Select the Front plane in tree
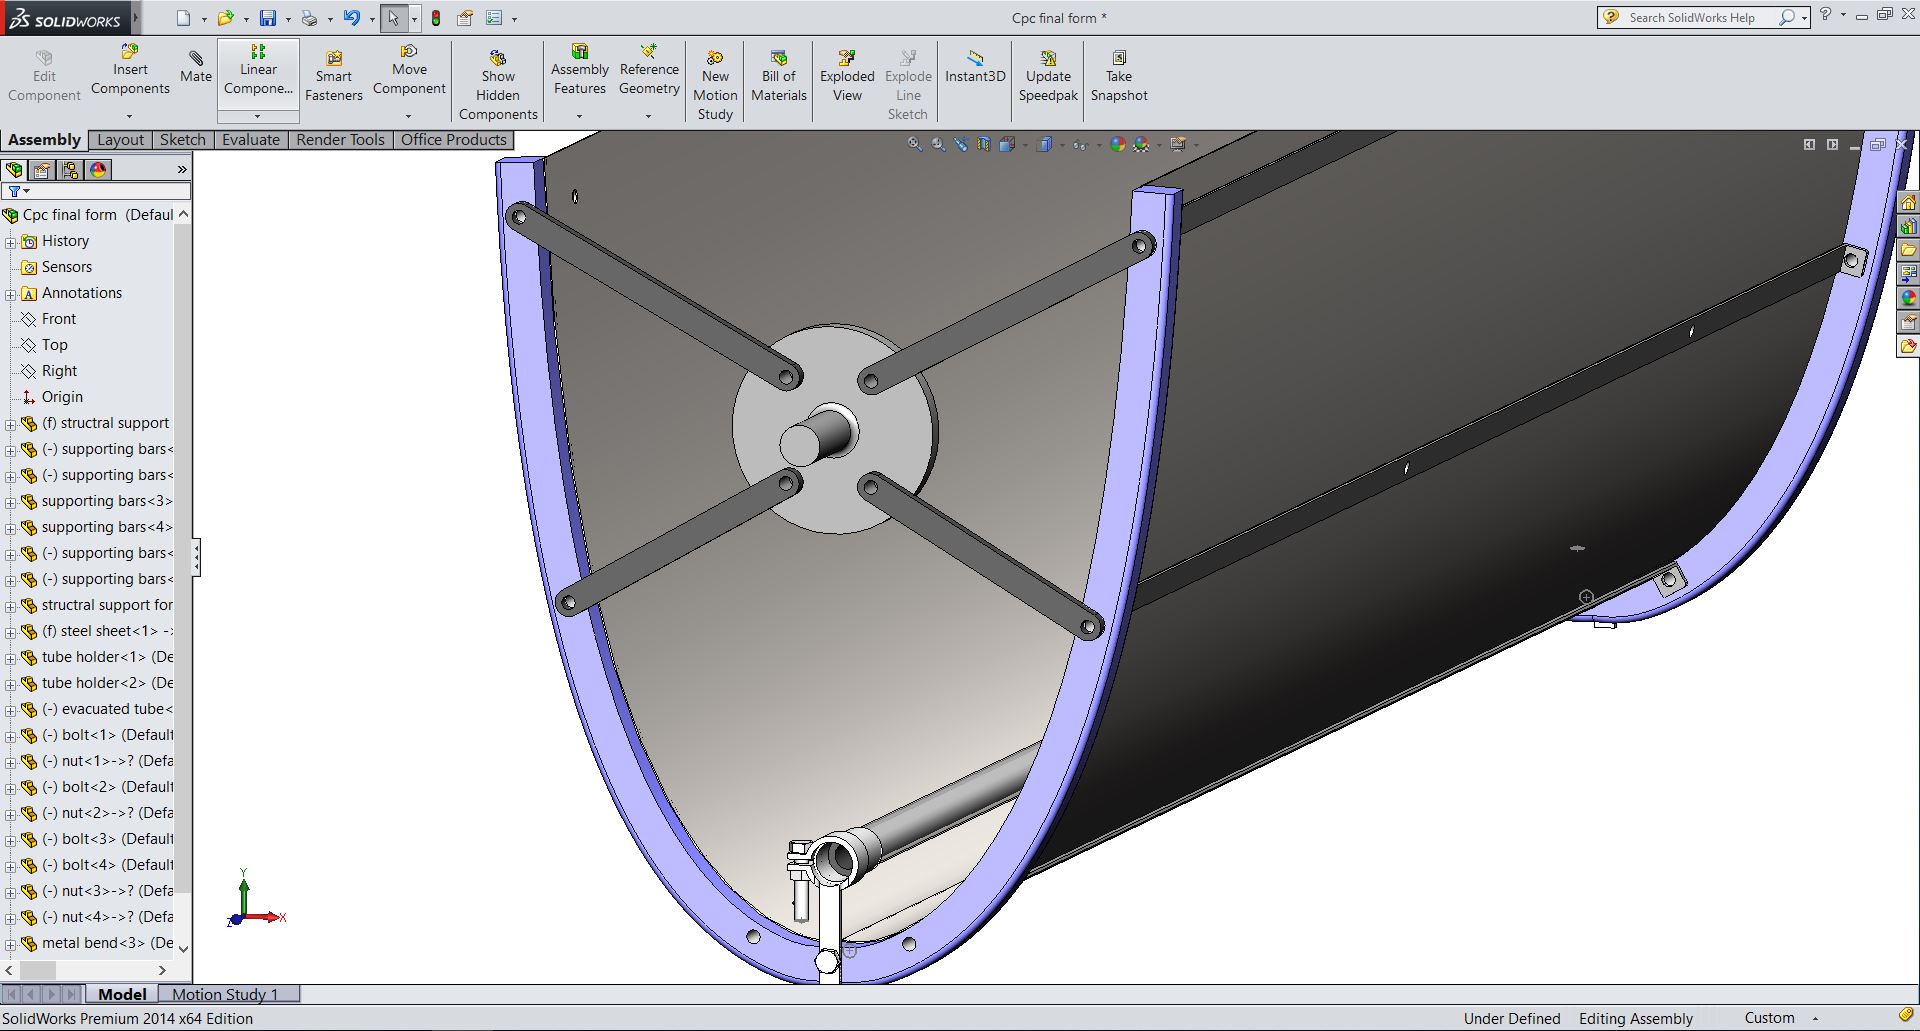 [59, 319]
